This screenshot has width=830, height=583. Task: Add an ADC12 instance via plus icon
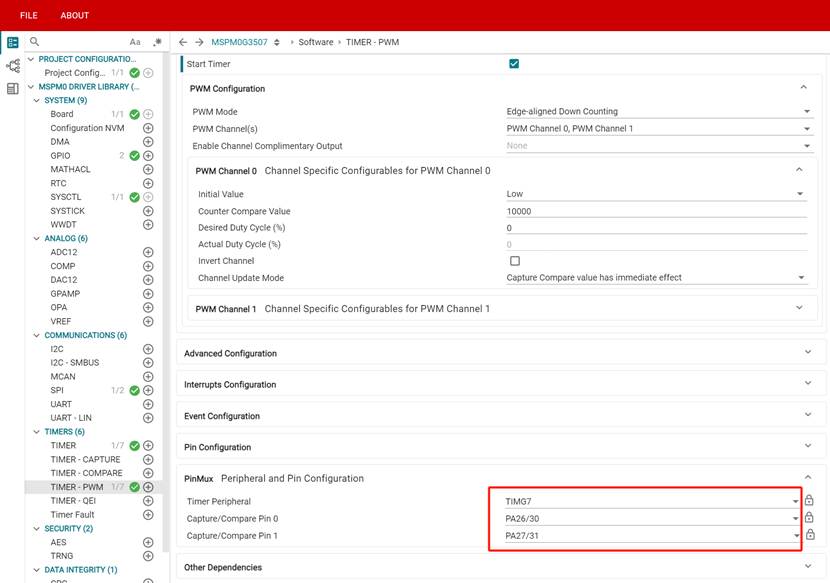click(148, 252)
